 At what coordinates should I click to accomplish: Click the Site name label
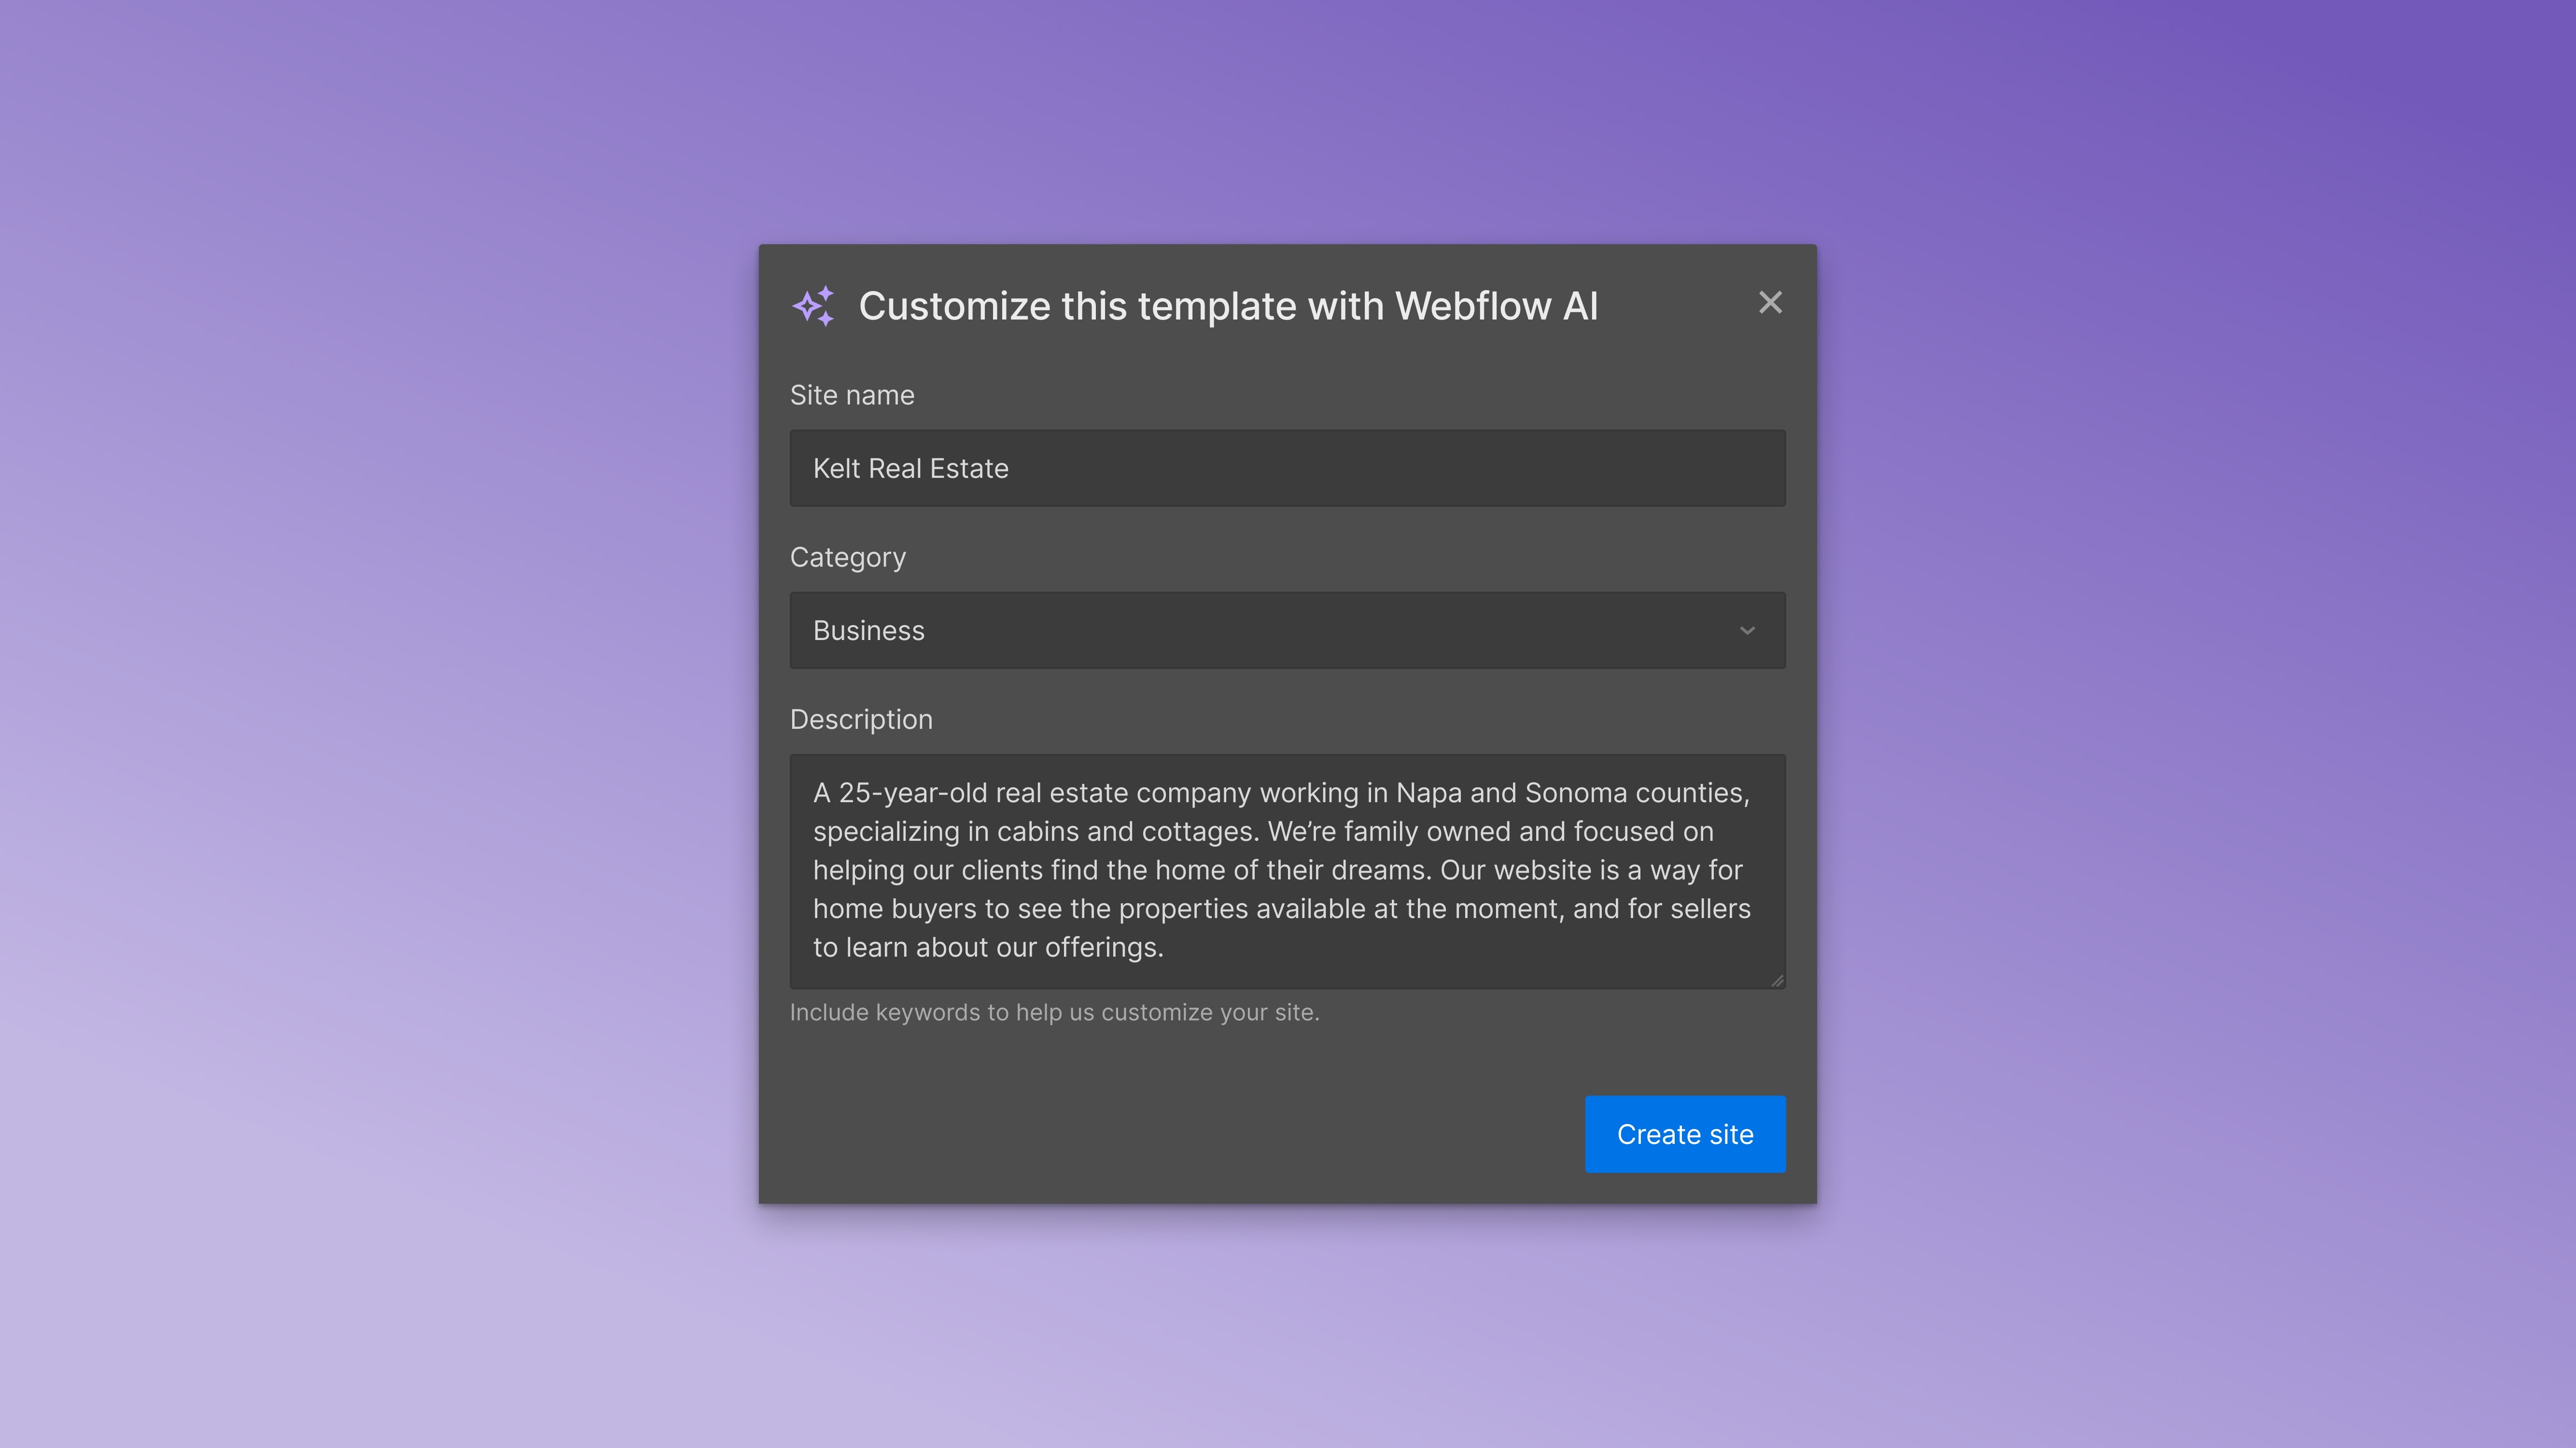click(851, 395)
